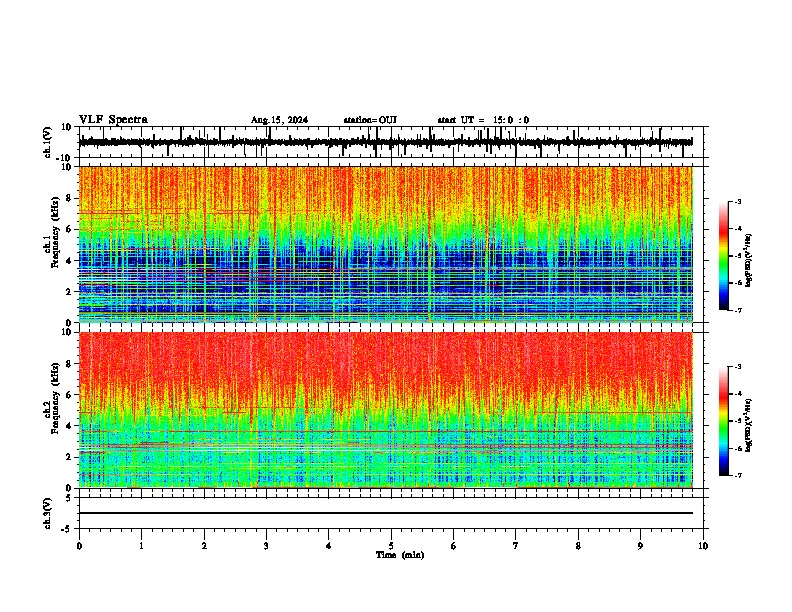The height and width of the screenshot is (612, 792).
Task: Click the ch.2 spectrogram color scale bar
Action: pyautogui.click(x=724, y=421)
